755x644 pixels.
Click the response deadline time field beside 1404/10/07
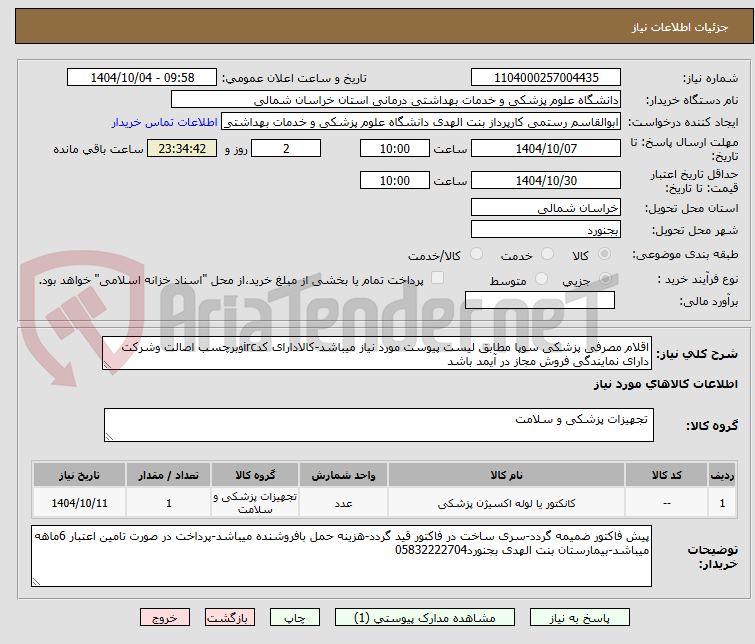pyautogui.click(x=395, y=148)
